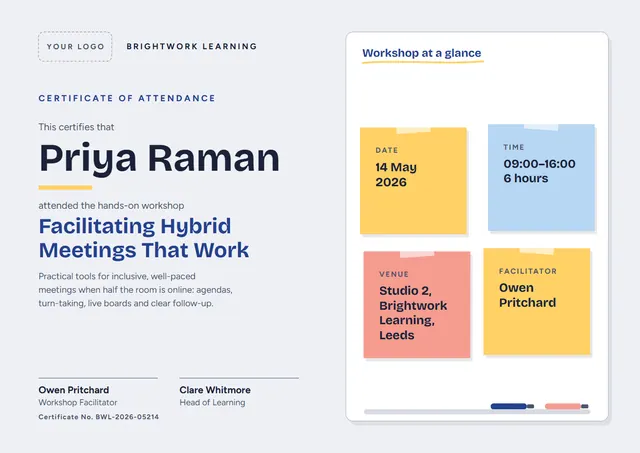Screen dimensions: 640x453
Task: Click the FACILITATOR label on yellow note
Action: point(528,271)
